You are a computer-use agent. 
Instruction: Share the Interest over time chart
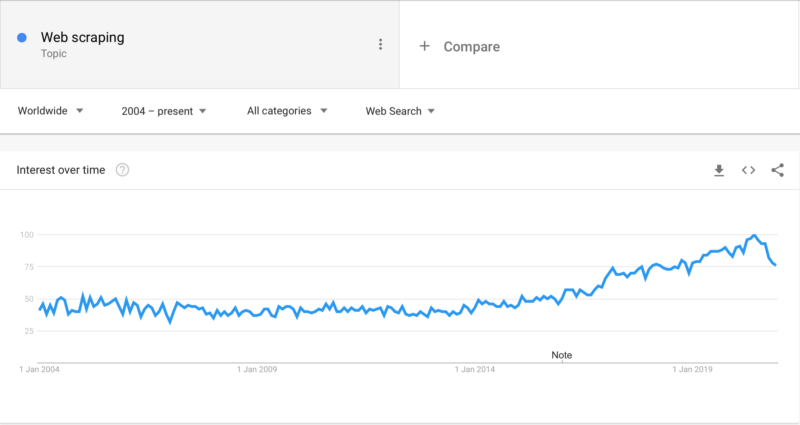(778, 170)
